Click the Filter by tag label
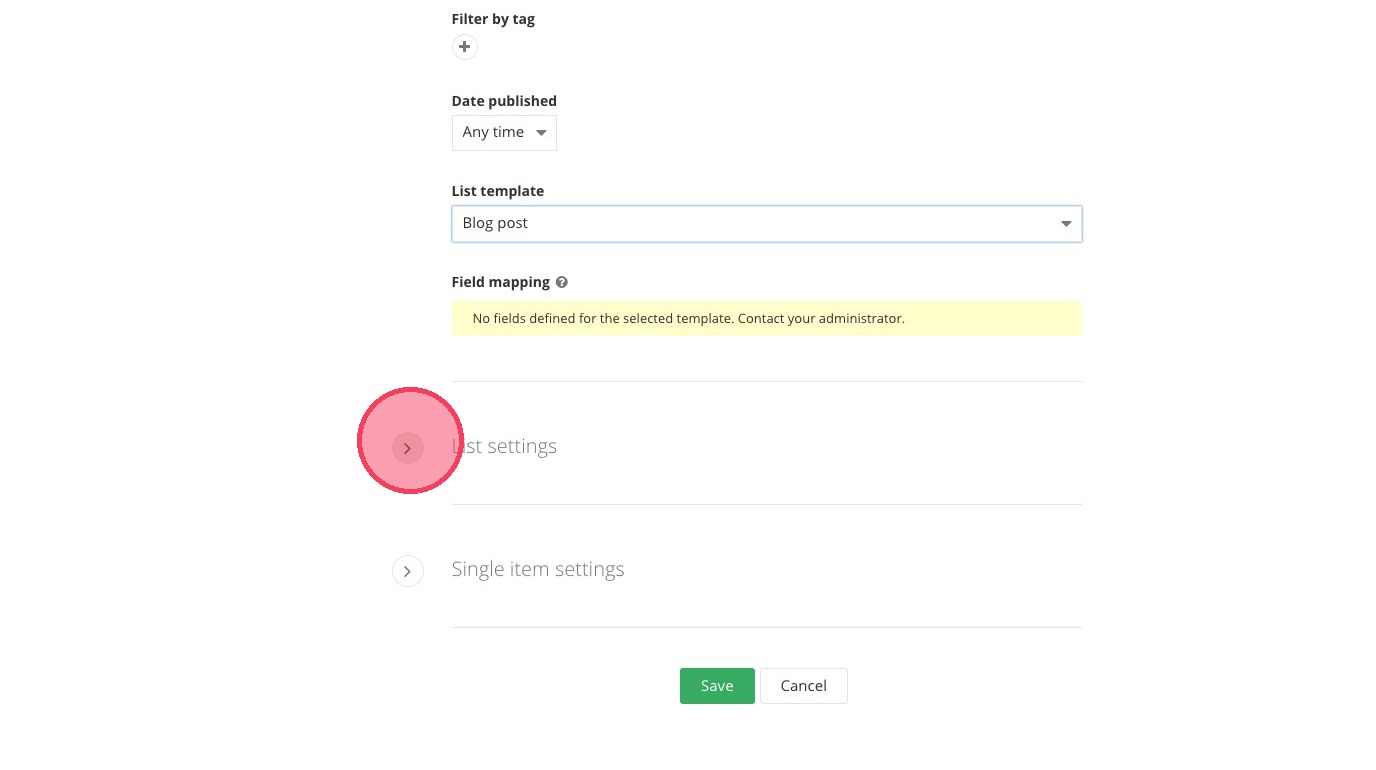1376x770 pixels. 493,19
